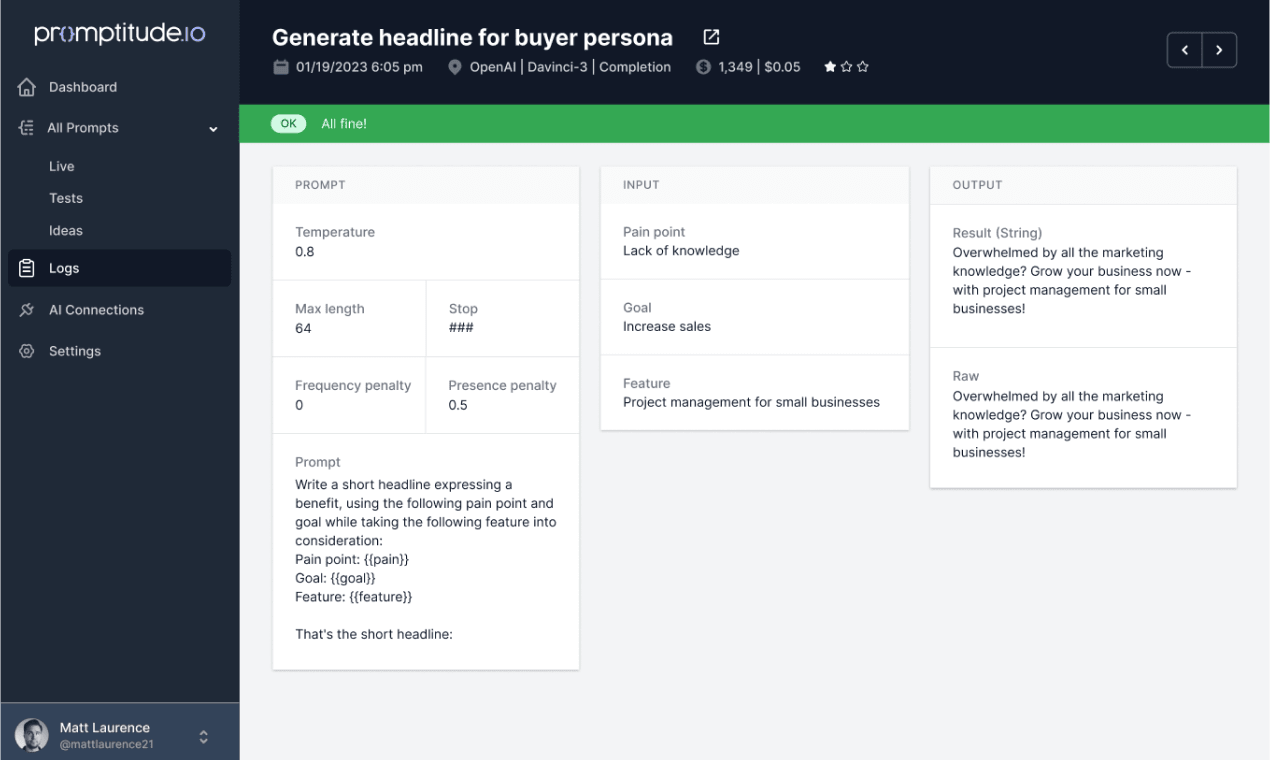Click the location pin icon by OpenAI

pos(455,67)
